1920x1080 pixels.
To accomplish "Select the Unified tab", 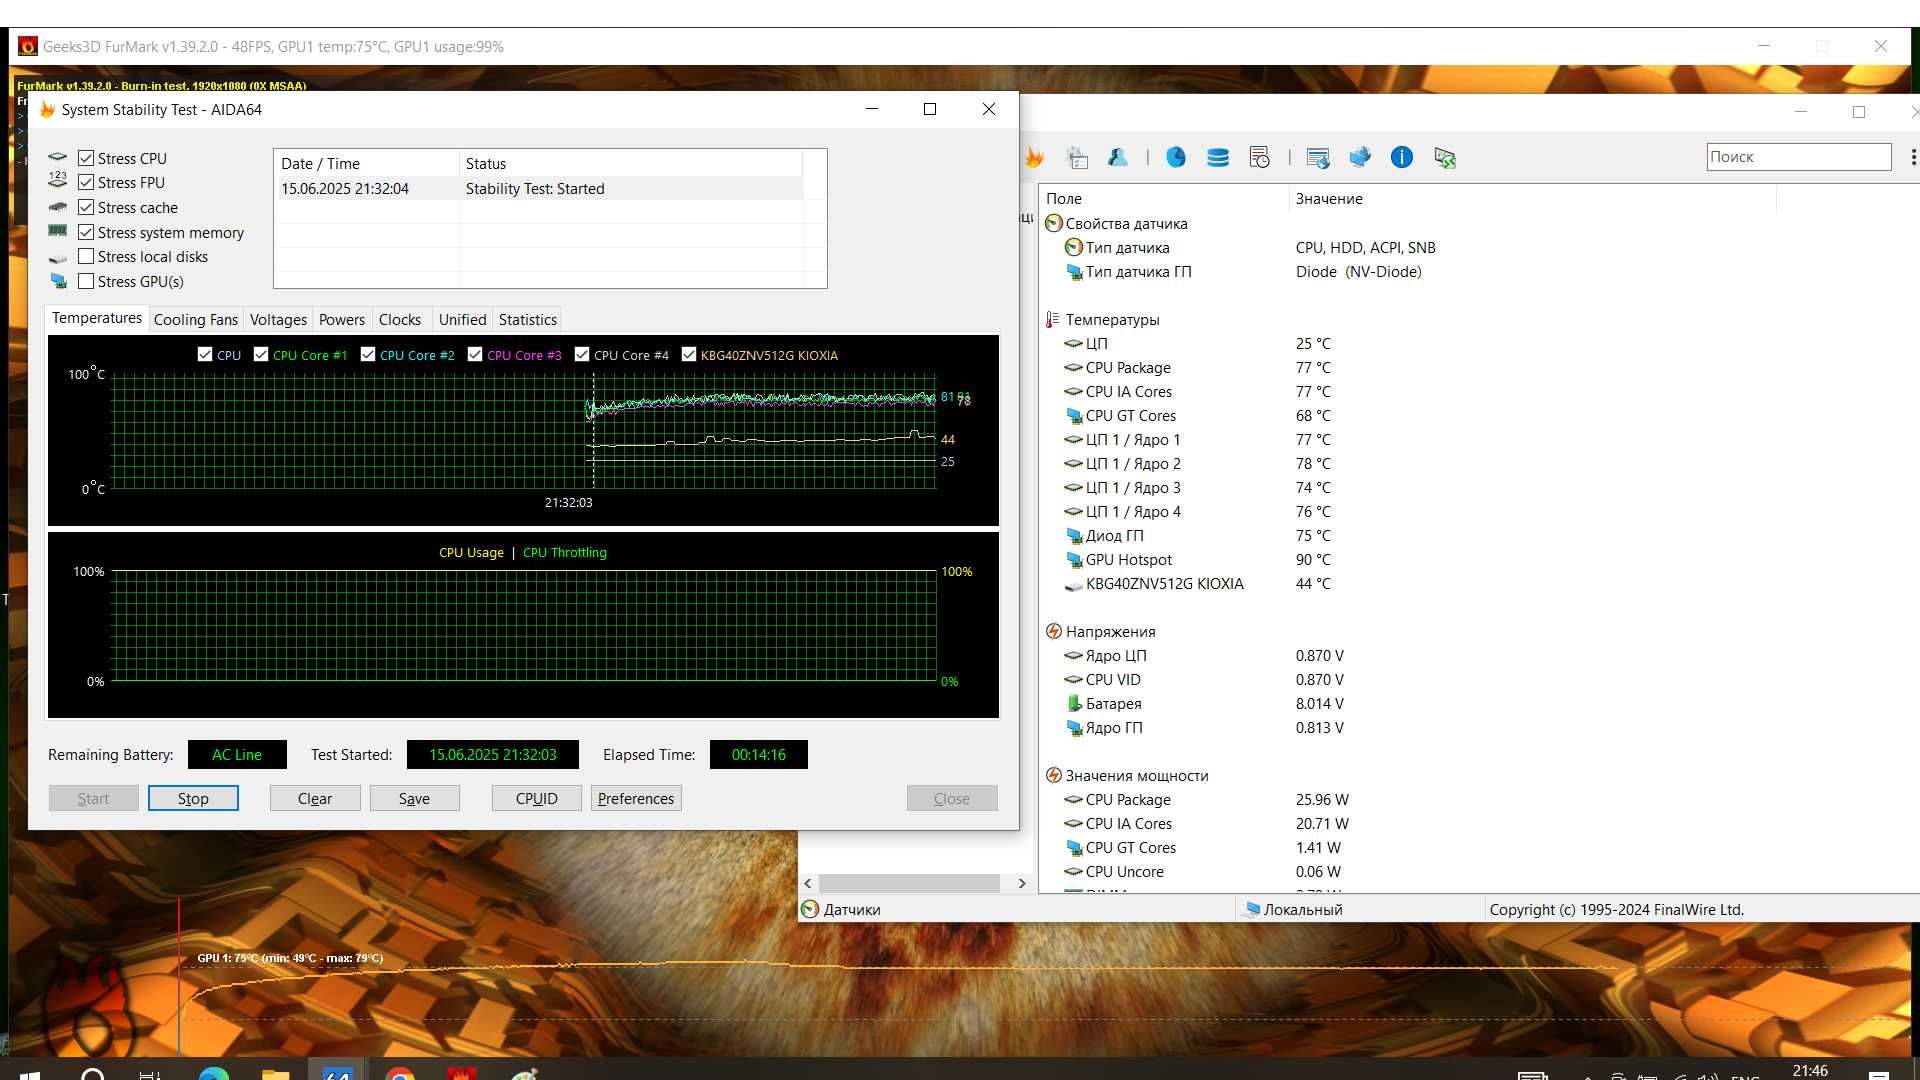I will [x=463, y=319].
